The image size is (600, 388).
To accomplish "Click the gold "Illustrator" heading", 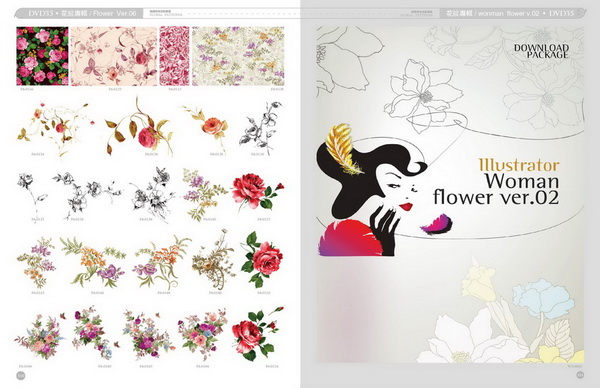I will click(519, 165).
